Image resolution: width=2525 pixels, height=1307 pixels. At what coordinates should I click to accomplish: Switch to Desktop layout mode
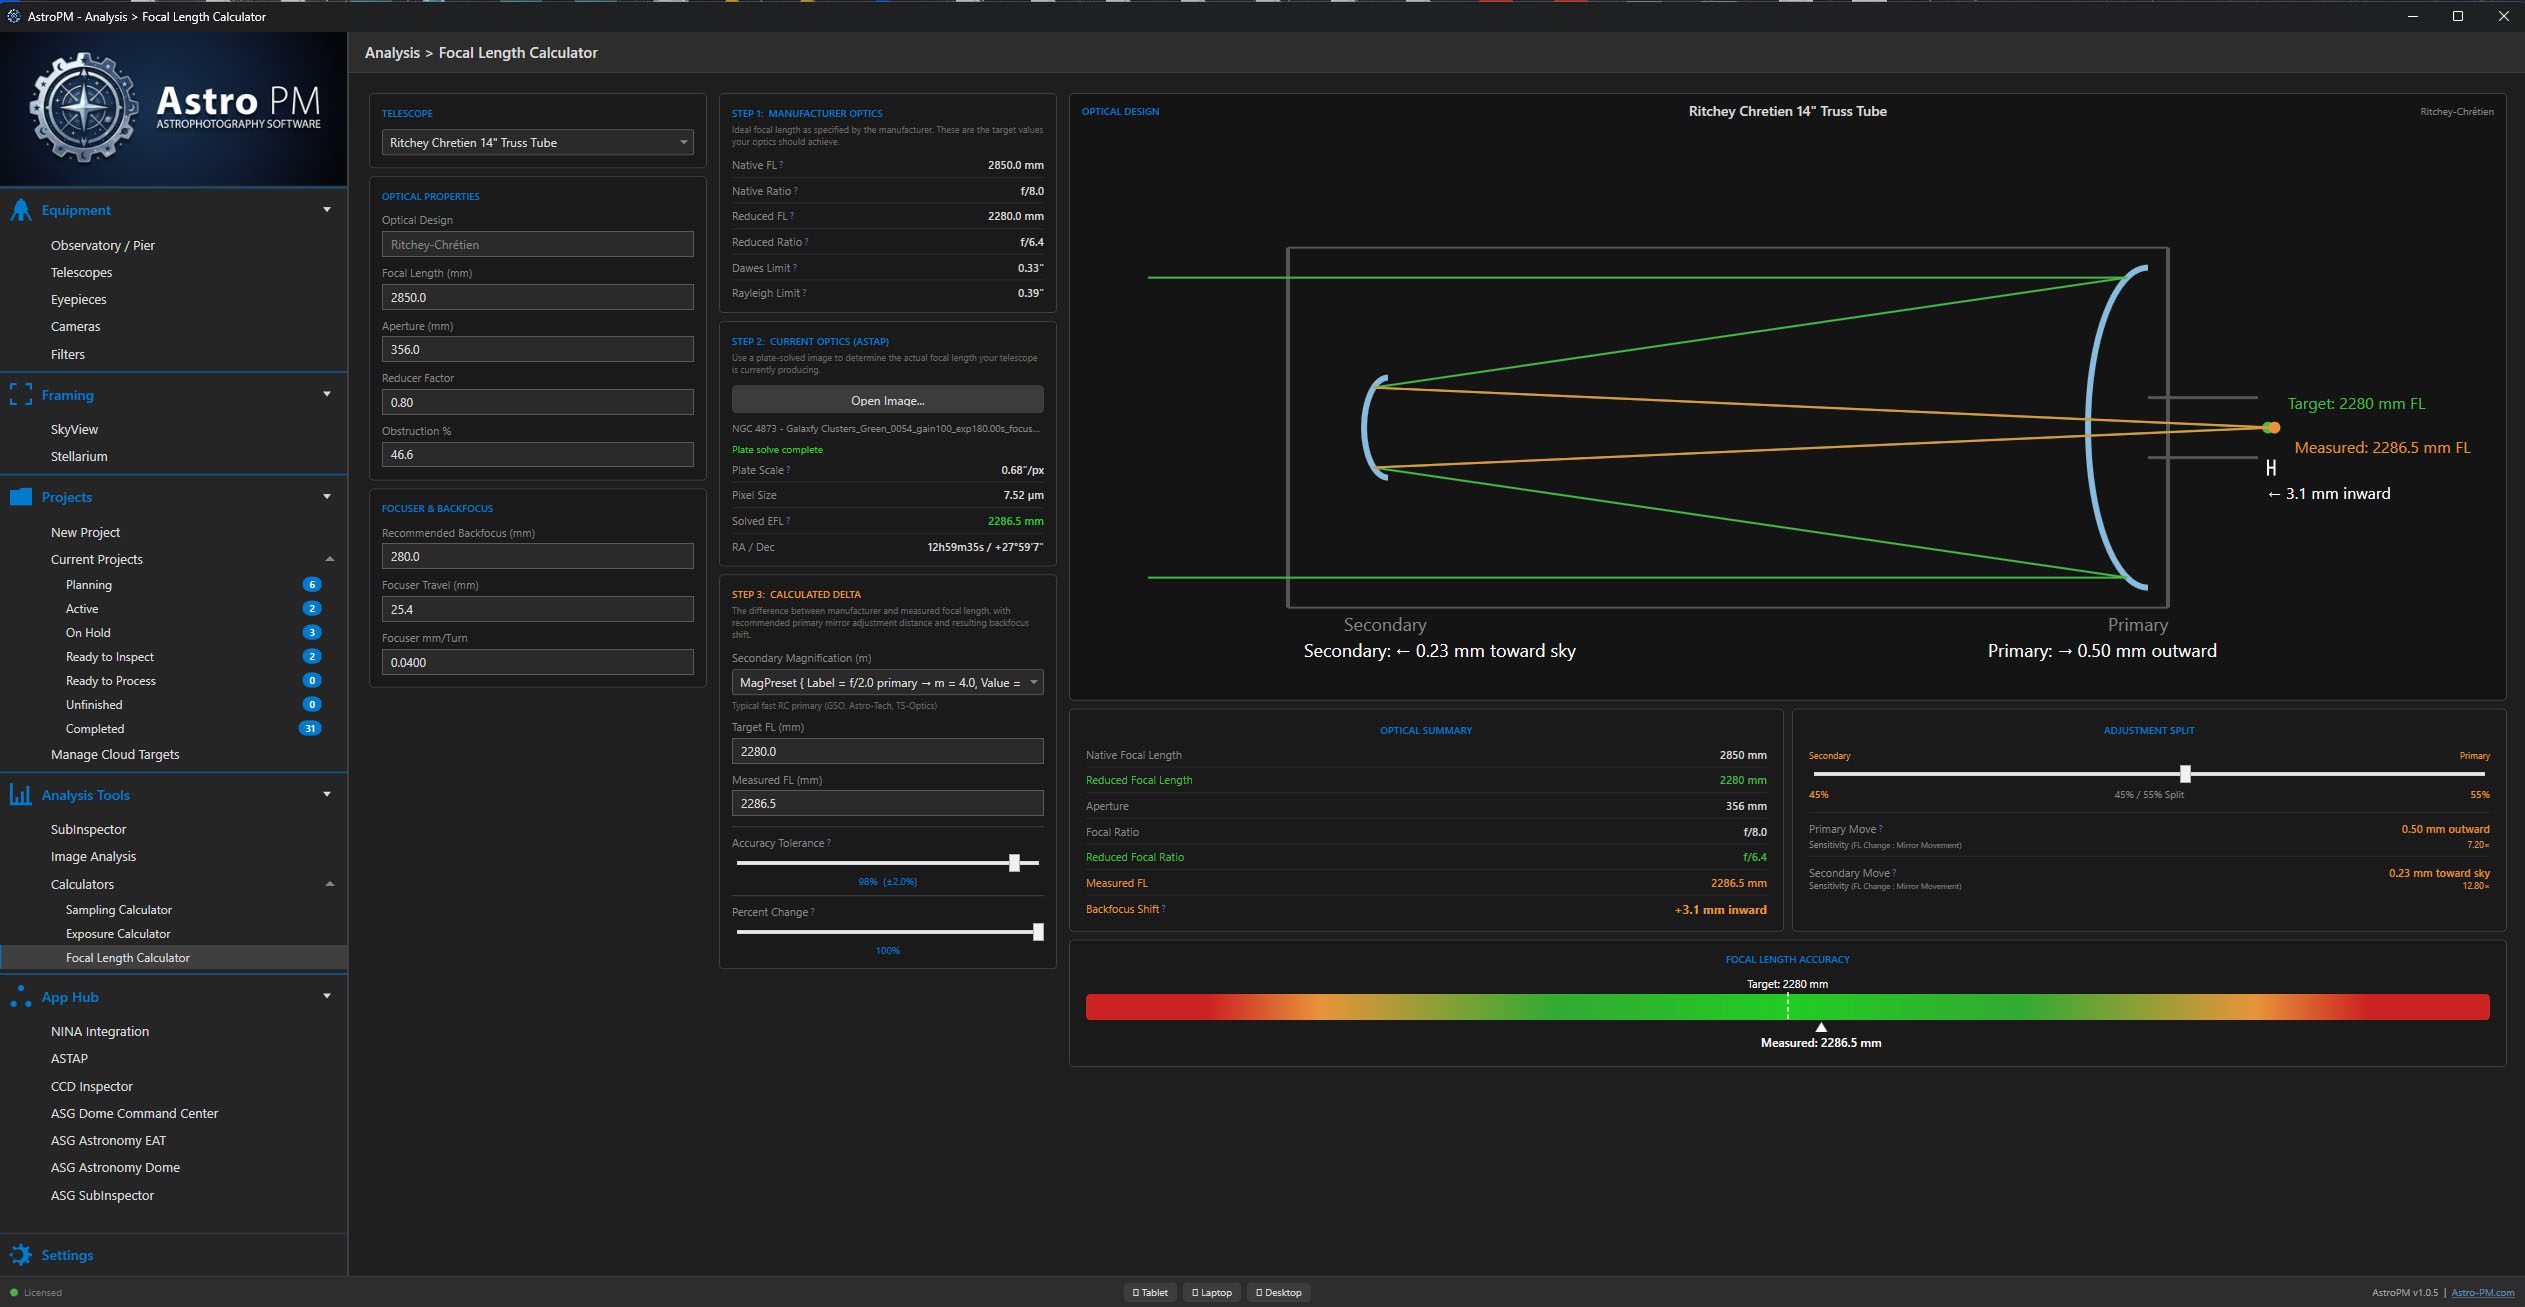(x=1279, y=1292)
